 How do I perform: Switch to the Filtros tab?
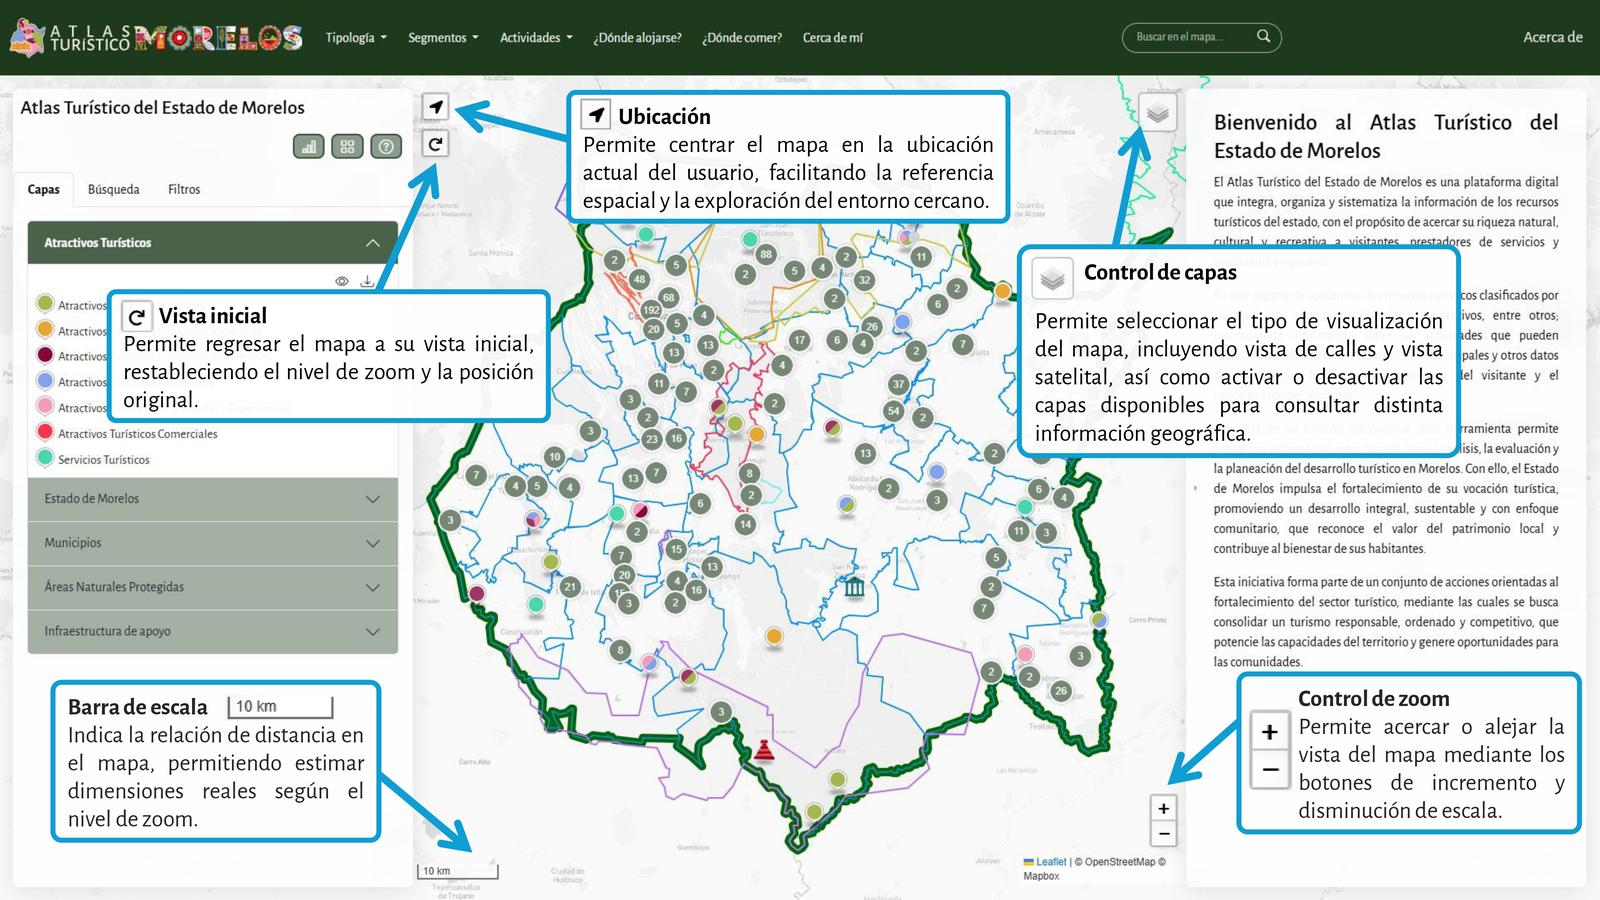[184, 189]
